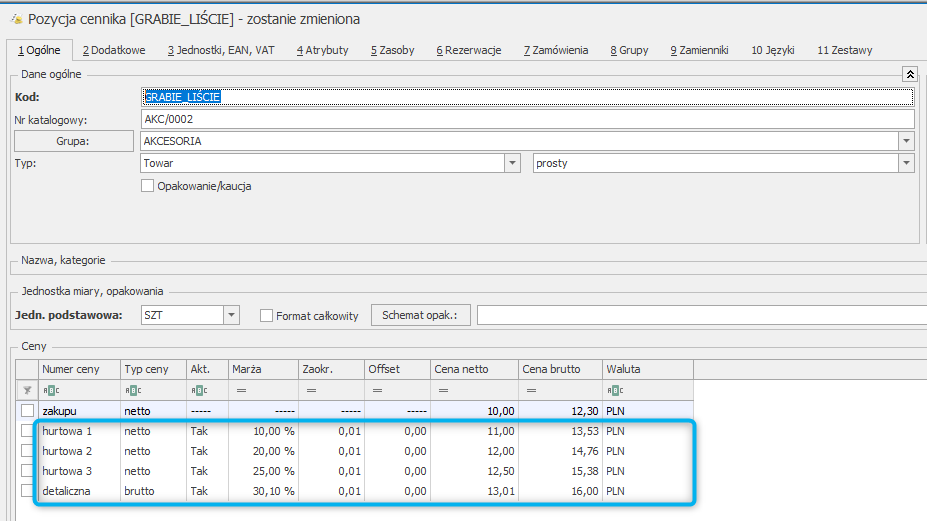
Task: Sort by Zaokr. column header
Action: 331,369
